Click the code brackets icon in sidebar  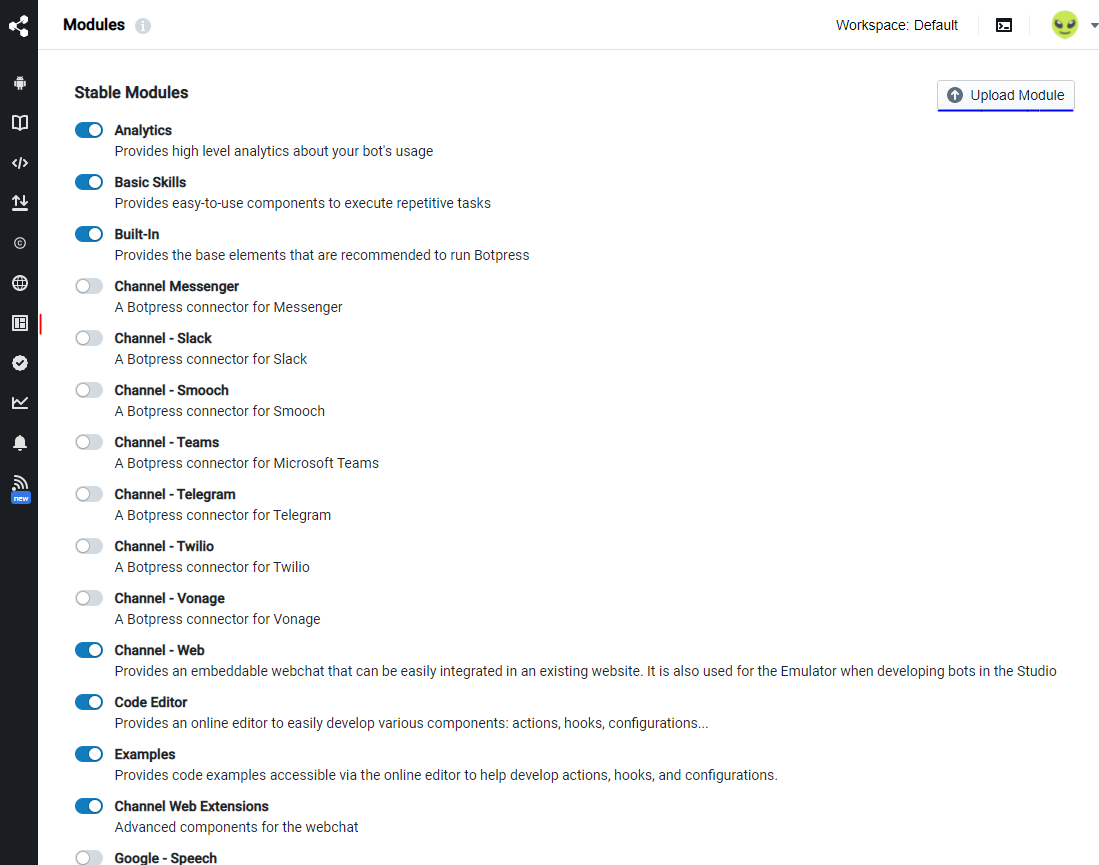(x=19, y=163)
